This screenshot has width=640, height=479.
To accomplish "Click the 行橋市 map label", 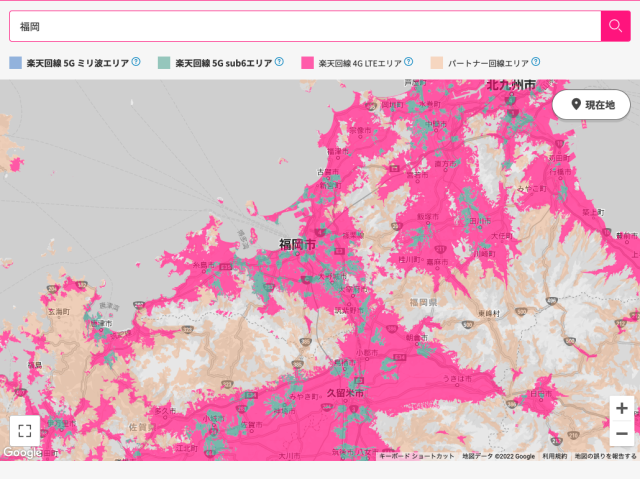I will (x=560, y=172).
